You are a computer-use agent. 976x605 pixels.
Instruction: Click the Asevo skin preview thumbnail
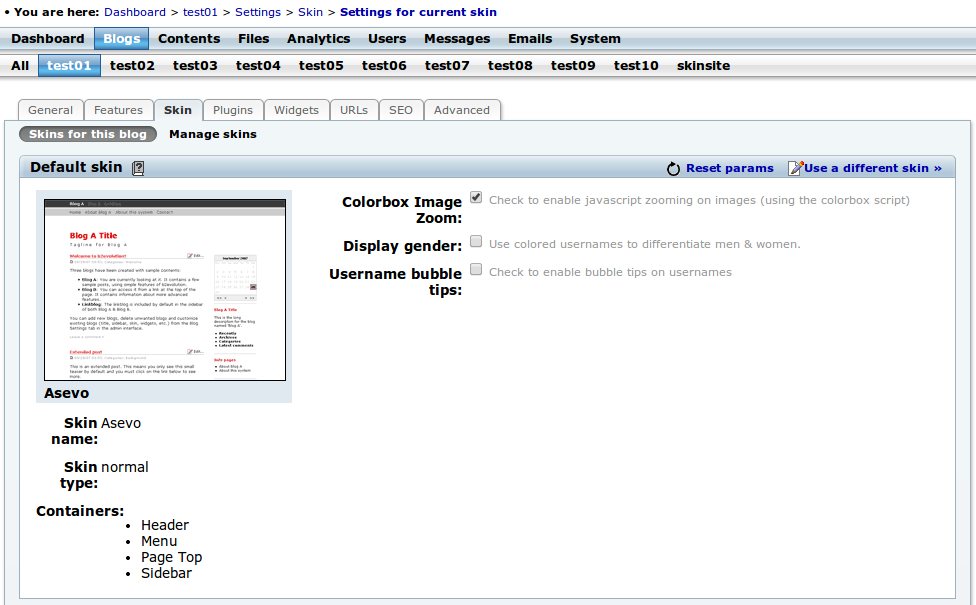pos(165,290)
